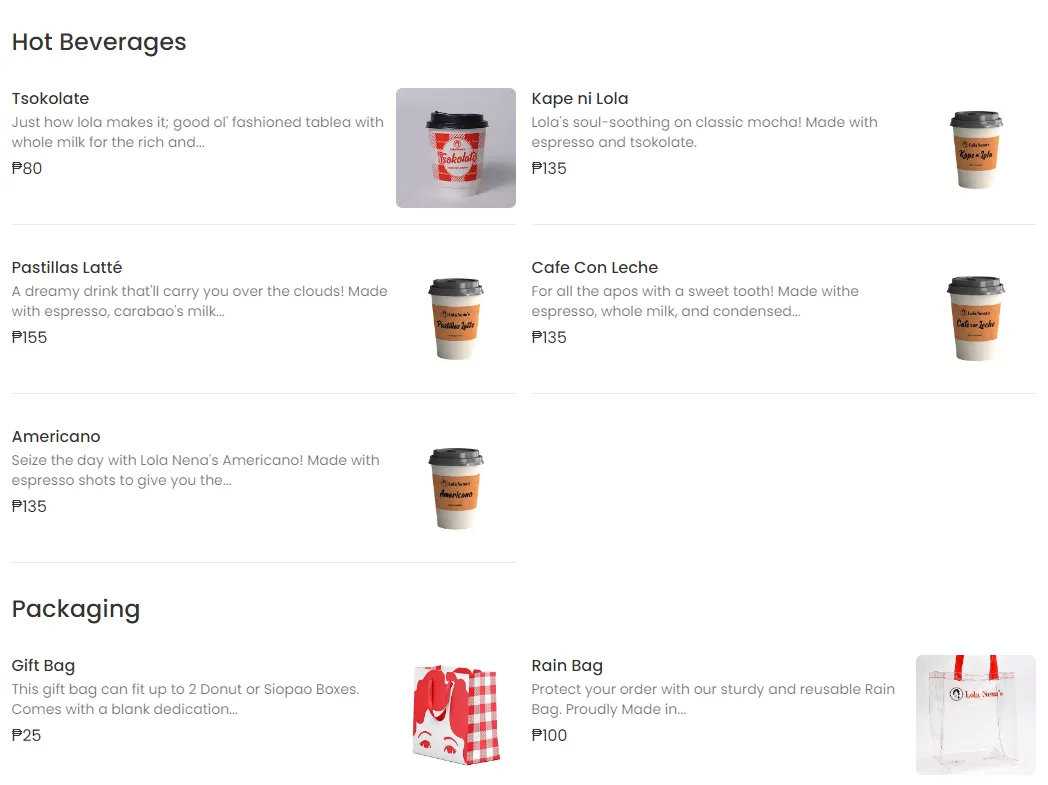This screenshot has height=785, width=1048.
Task: Click the Hot Beverages section heading
Action: click(x=99, y=42)
